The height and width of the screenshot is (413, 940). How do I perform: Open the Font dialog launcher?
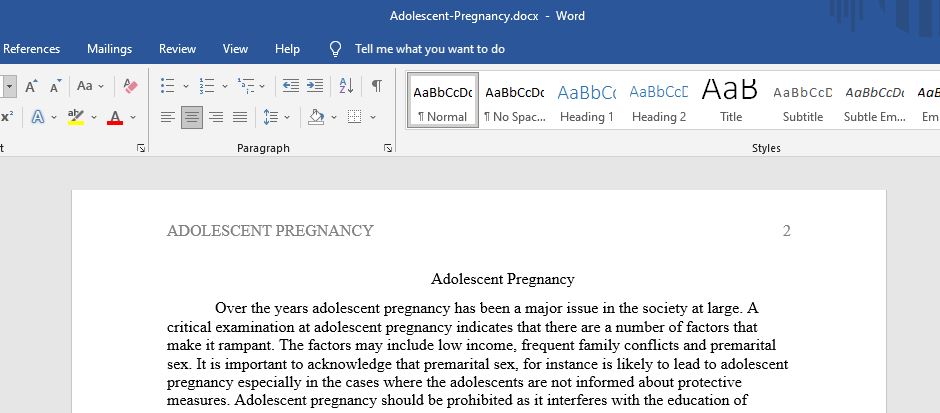(141, 148)
